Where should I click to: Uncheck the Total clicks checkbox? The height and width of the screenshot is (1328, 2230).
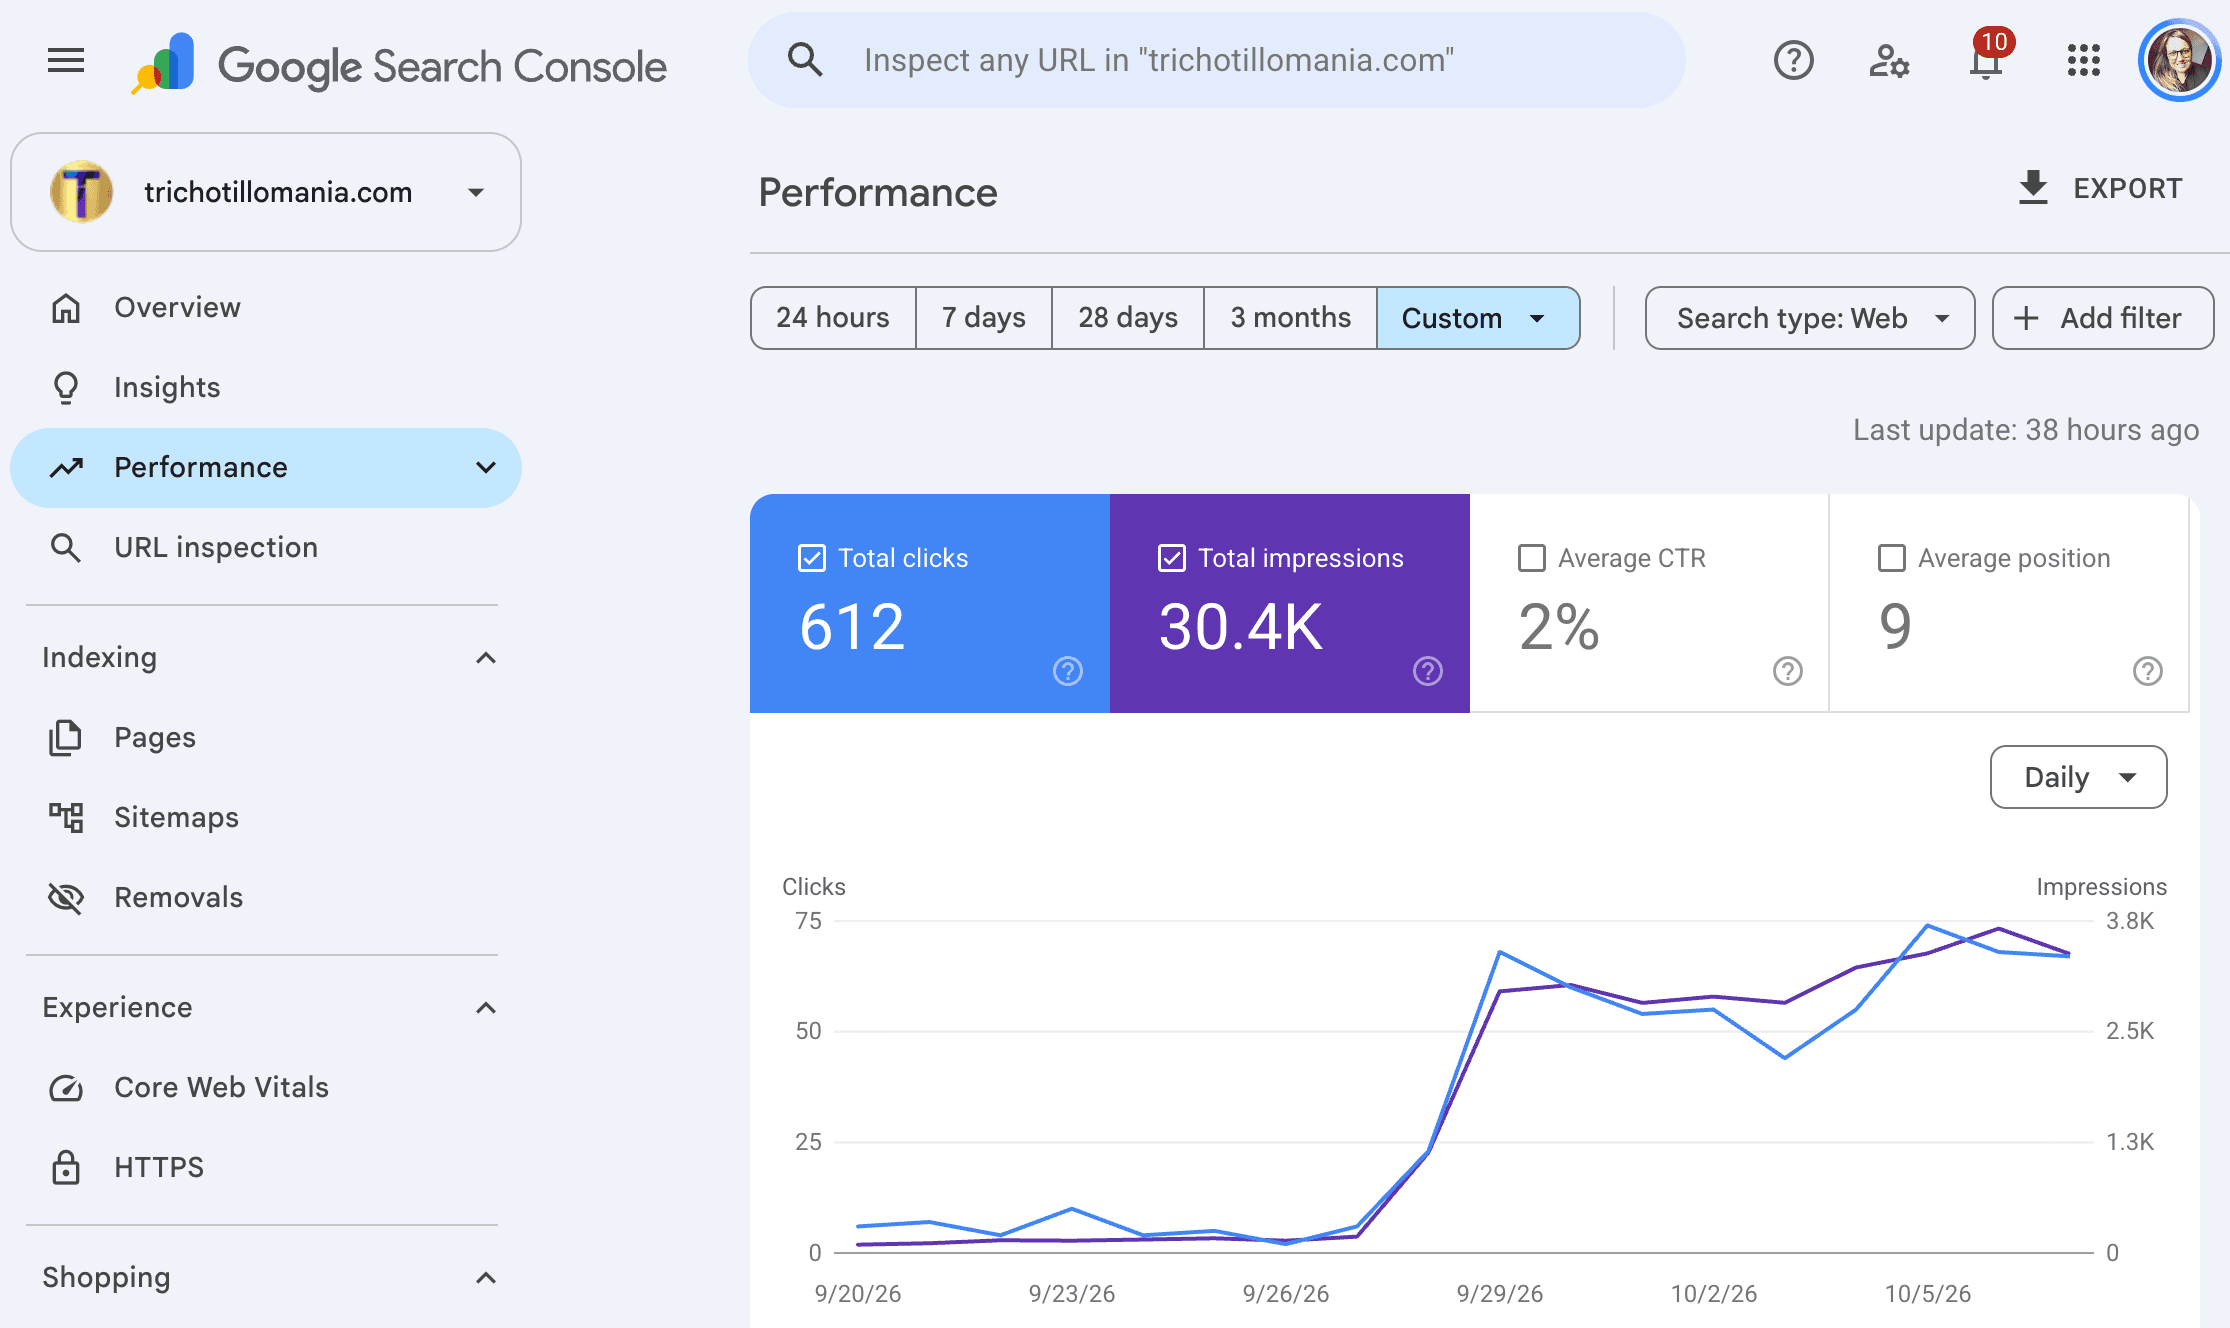tap(812, 558)
